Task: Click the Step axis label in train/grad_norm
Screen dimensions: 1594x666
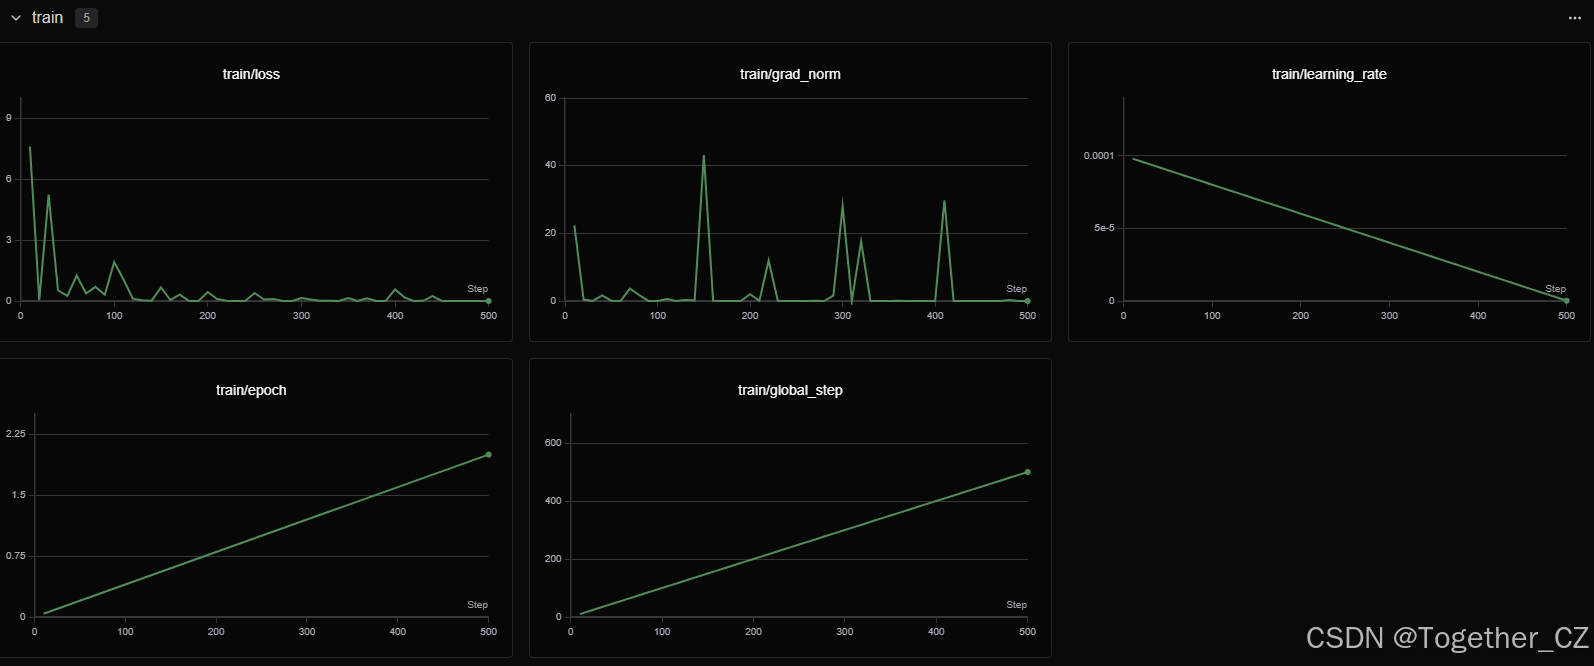Action: tap(1016, 289)
